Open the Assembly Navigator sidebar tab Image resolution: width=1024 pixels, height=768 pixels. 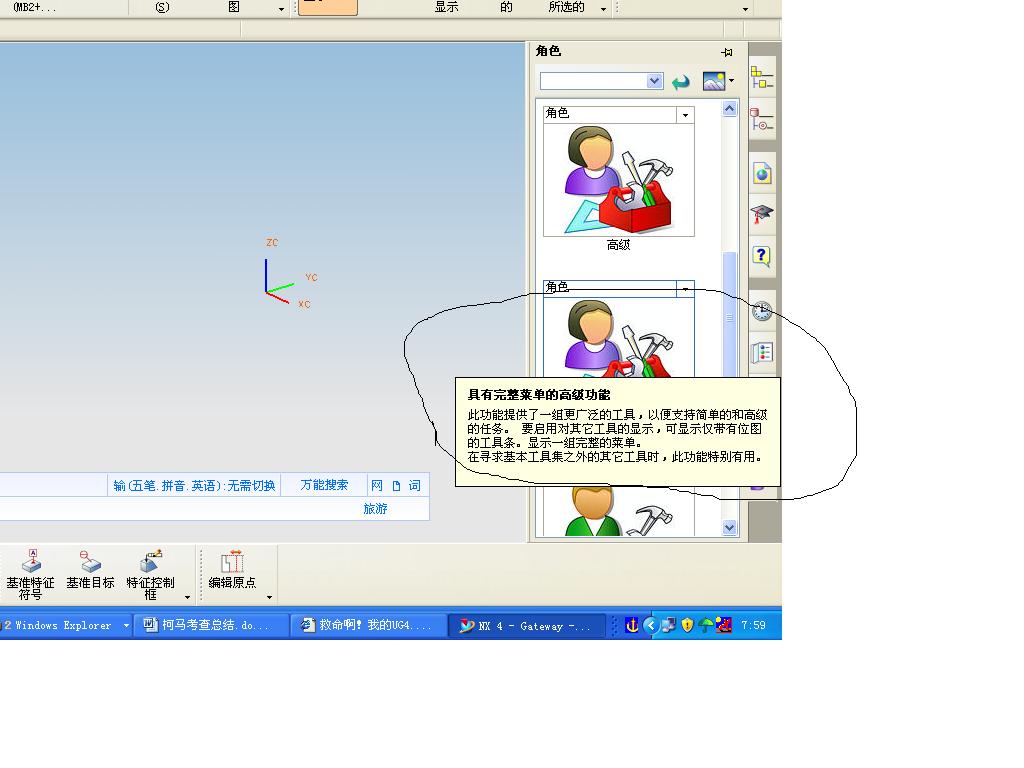tap(761, 77)
